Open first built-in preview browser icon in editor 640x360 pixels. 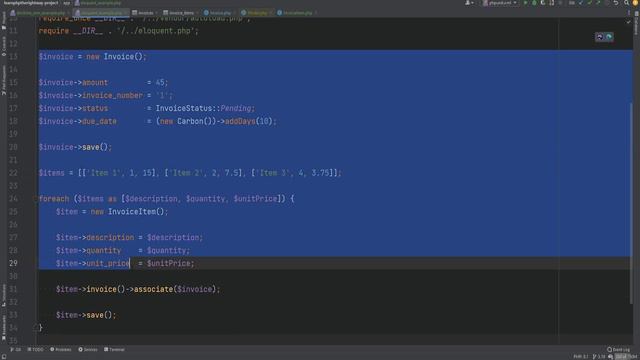(x=600, y=37)
